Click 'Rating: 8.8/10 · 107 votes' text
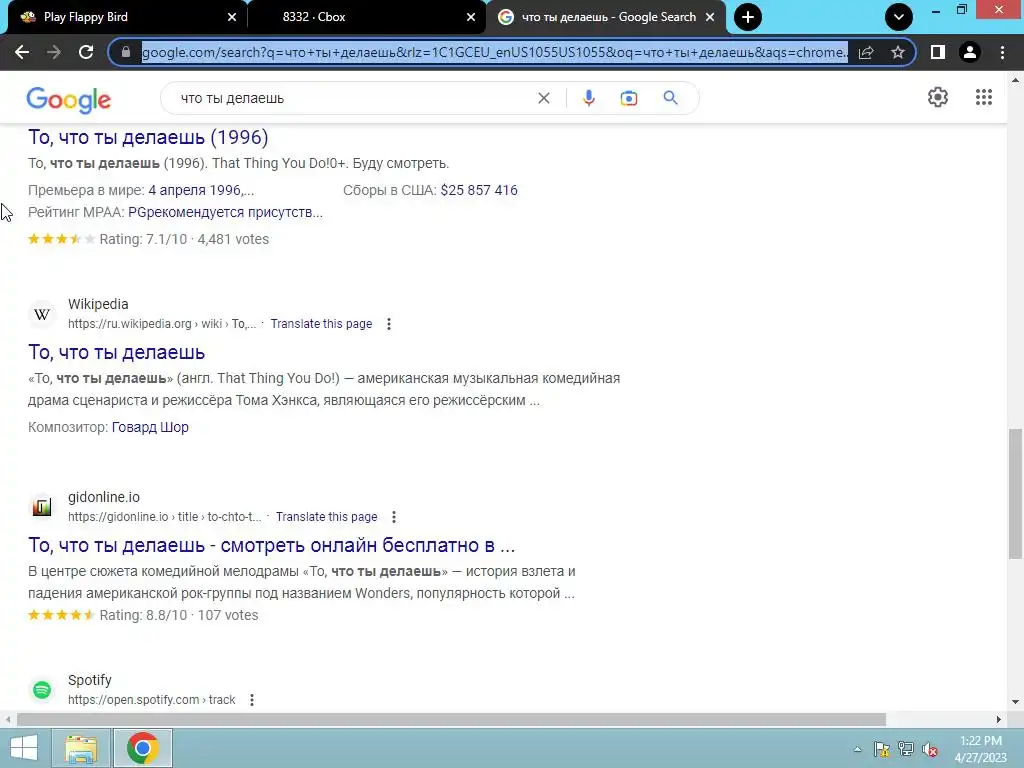Image resolution: width=1024 pixels, height=768 pixels. [x=179, y=615]
